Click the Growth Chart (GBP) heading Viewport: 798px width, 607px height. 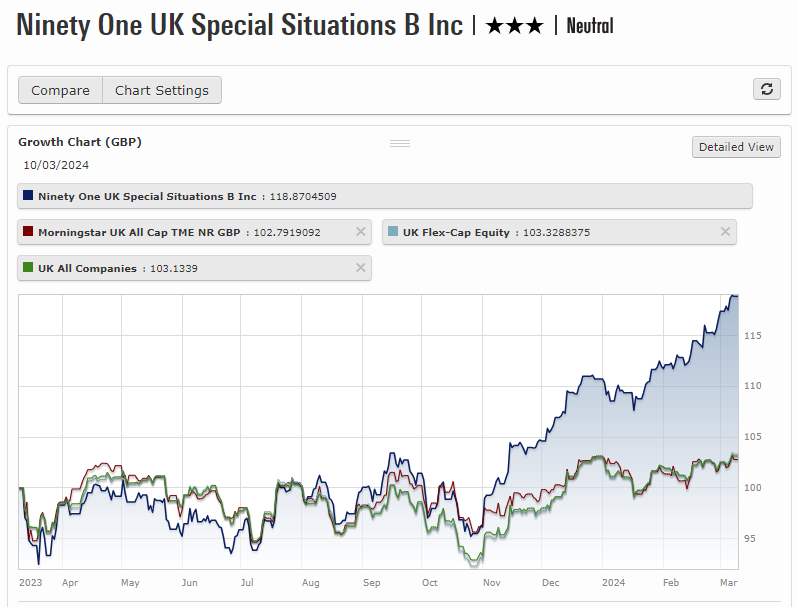pos(80,142)
